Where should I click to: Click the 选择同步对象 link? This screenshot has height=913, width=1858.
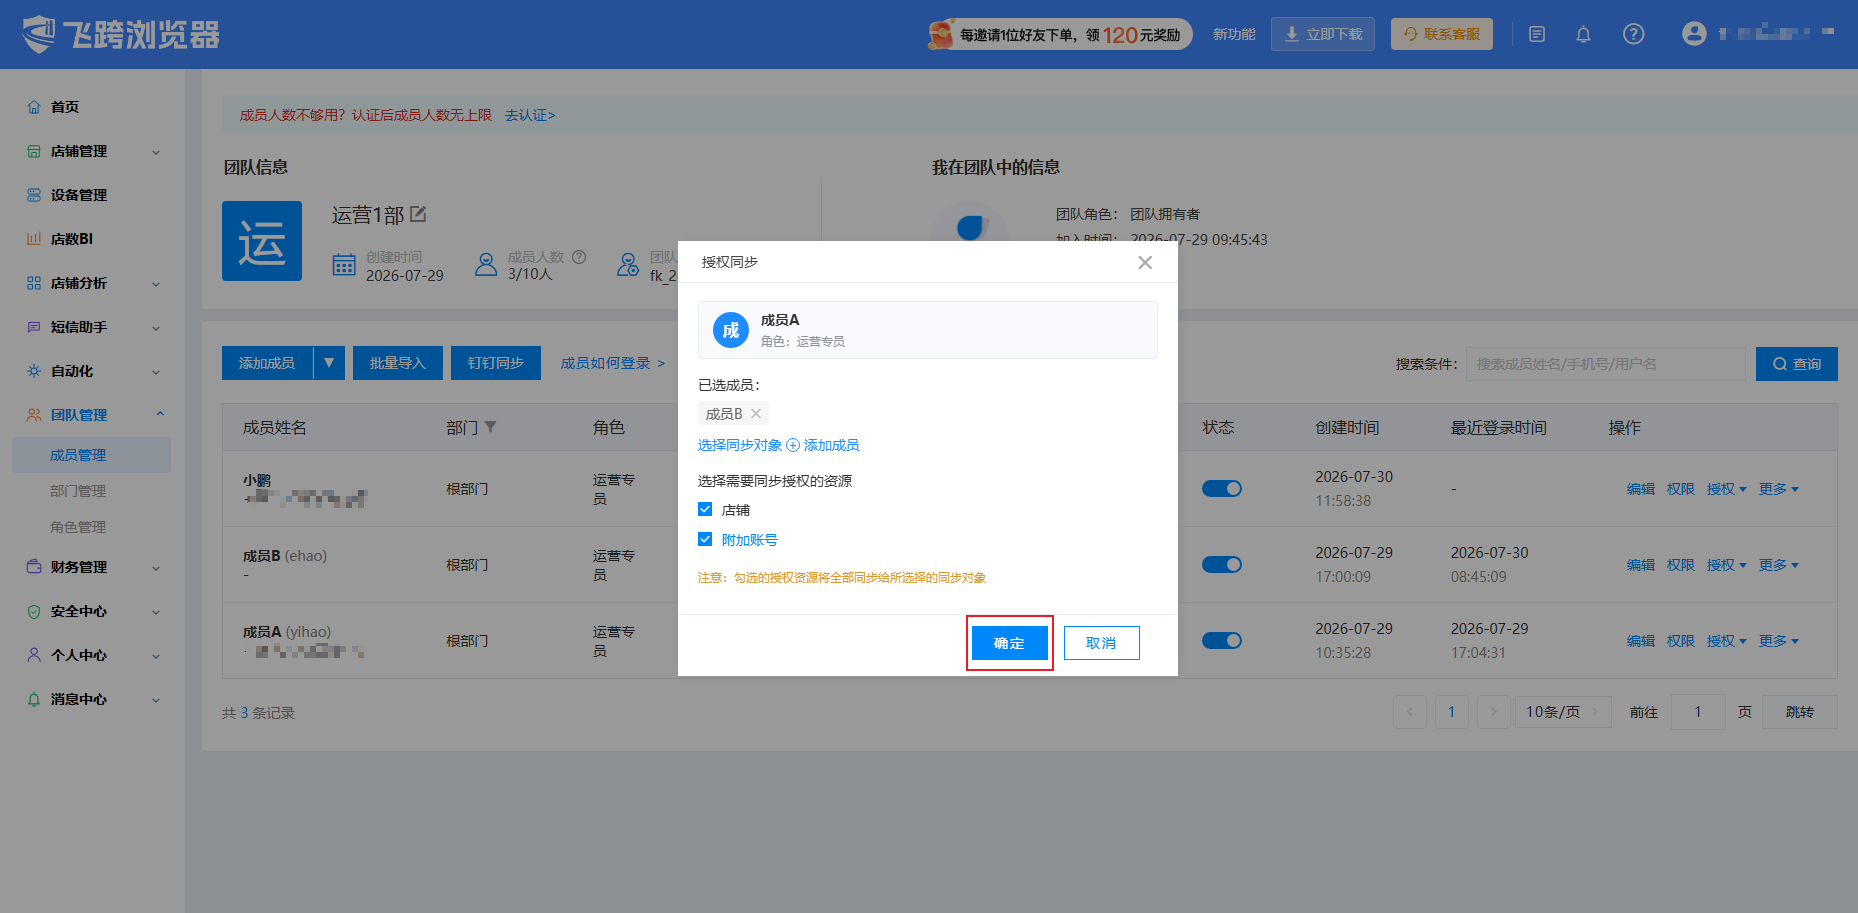pyautogui.click(x=739, y=445)
